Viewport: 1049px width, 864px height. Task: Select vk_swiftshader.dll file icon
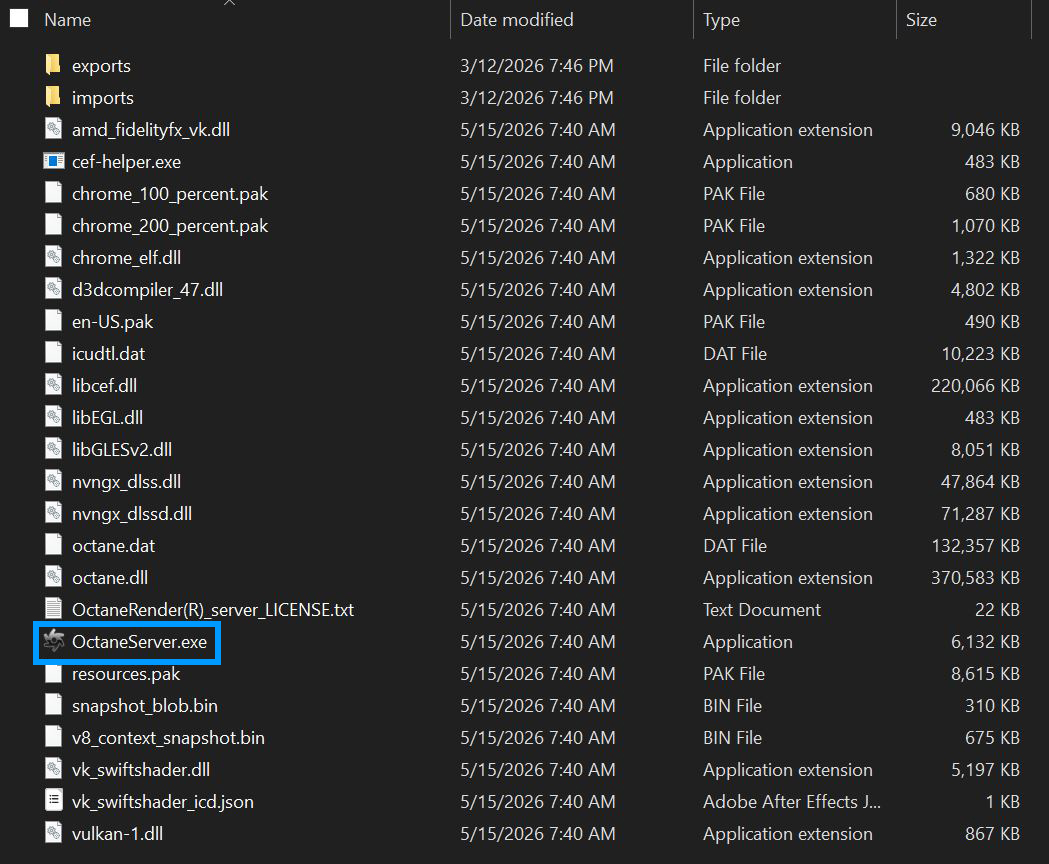(x=54, y=769)
